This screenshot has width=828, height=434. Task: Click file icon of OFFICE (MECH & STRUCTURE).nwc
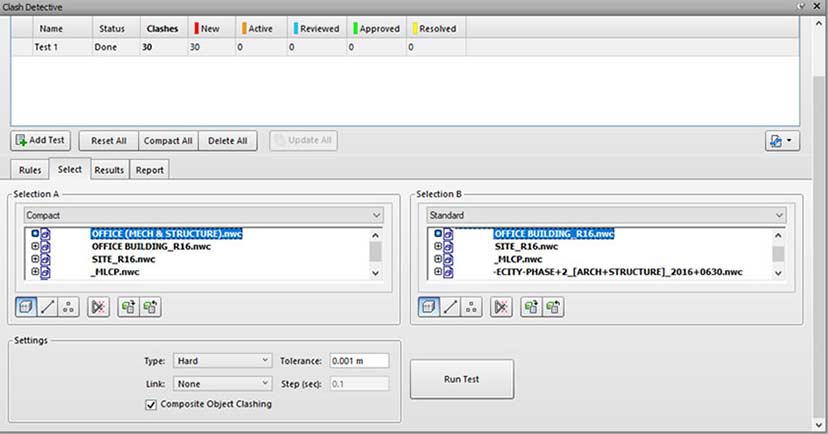coord(45,233)
